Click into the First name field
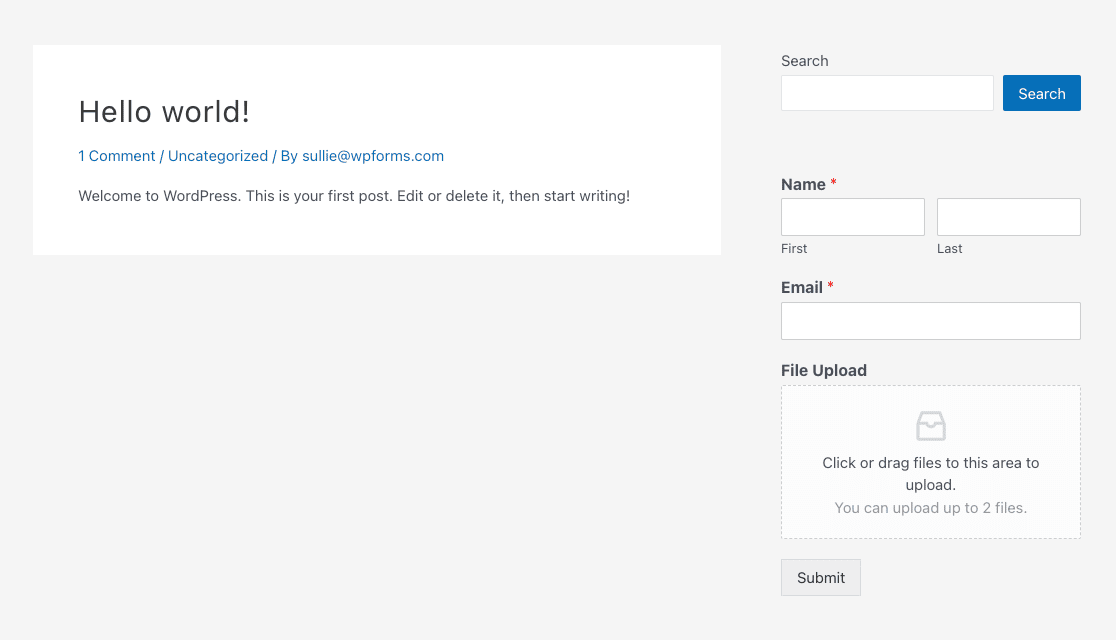The image size is (1116, 640). point(852,217)
